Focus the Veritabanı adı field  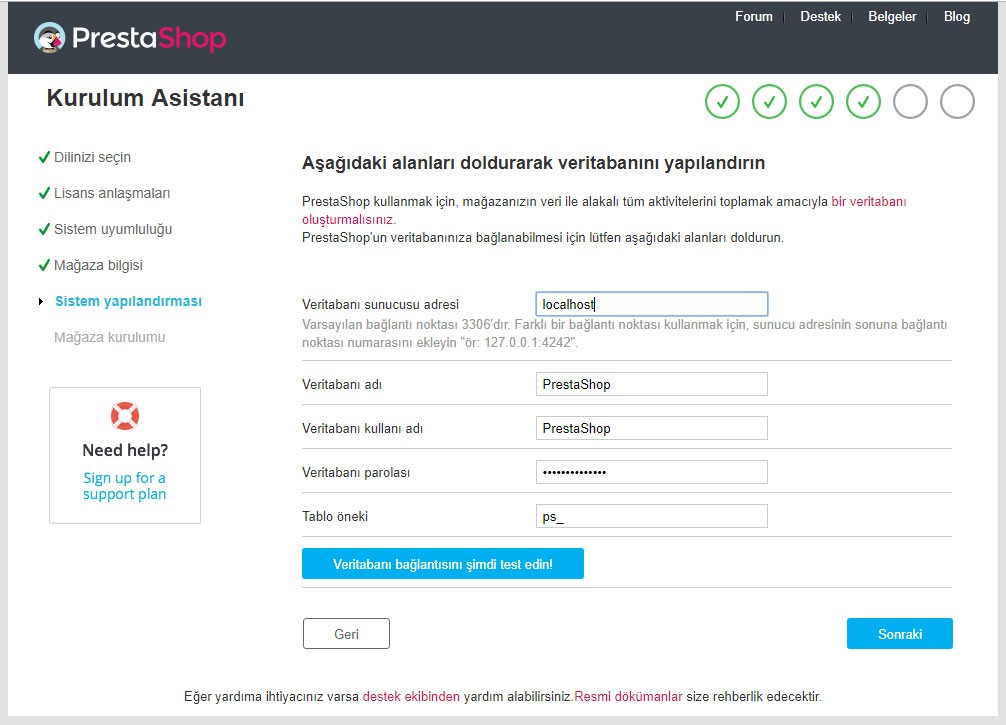[x=652, y=384]
